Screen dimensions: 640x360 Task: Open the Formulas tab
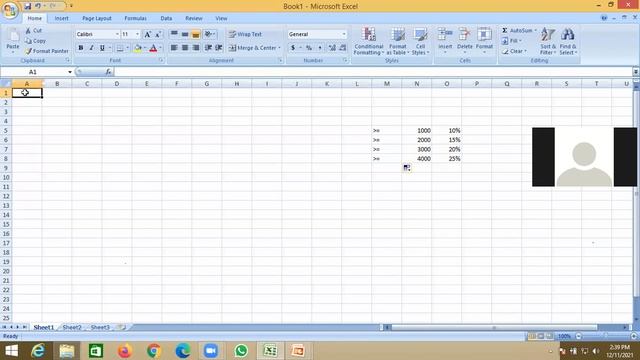[x=136, y=18]
